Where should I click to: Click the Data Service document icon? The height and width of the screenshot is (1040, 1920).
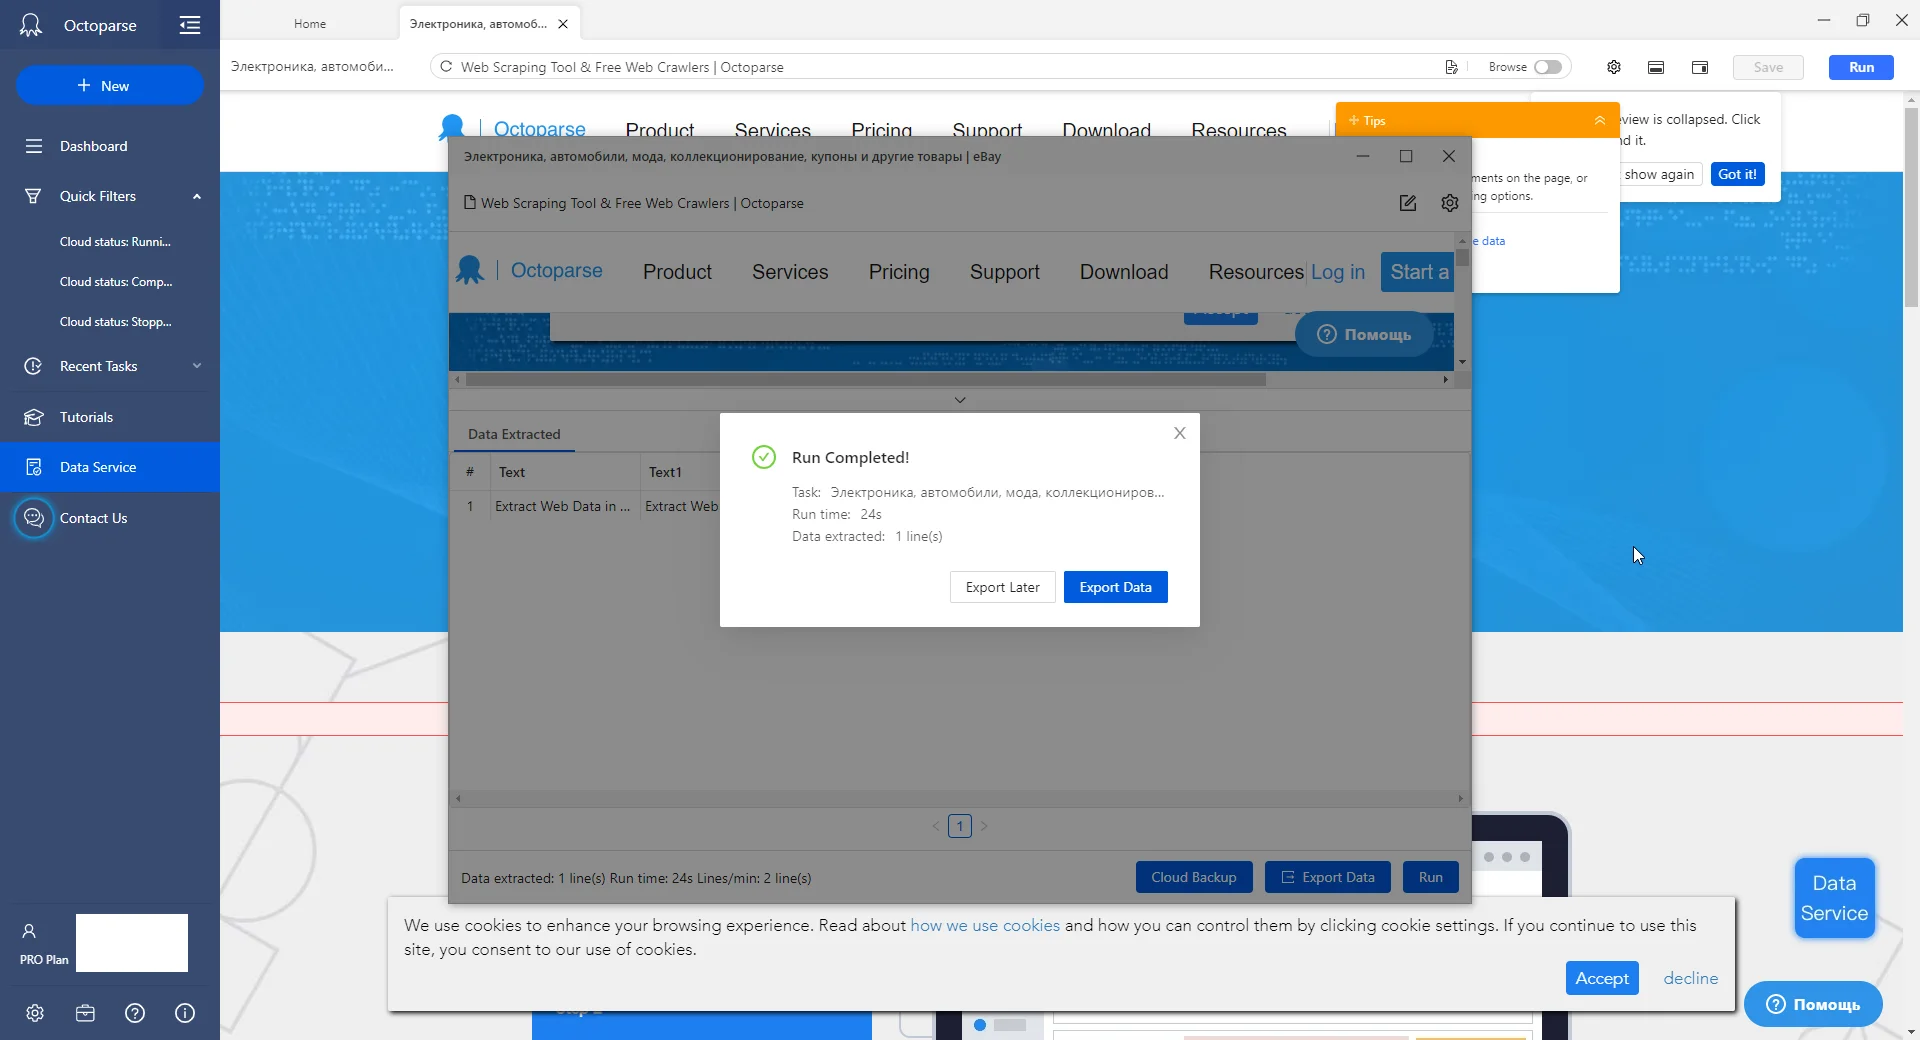pyautogui.click(x=34, y=467)
